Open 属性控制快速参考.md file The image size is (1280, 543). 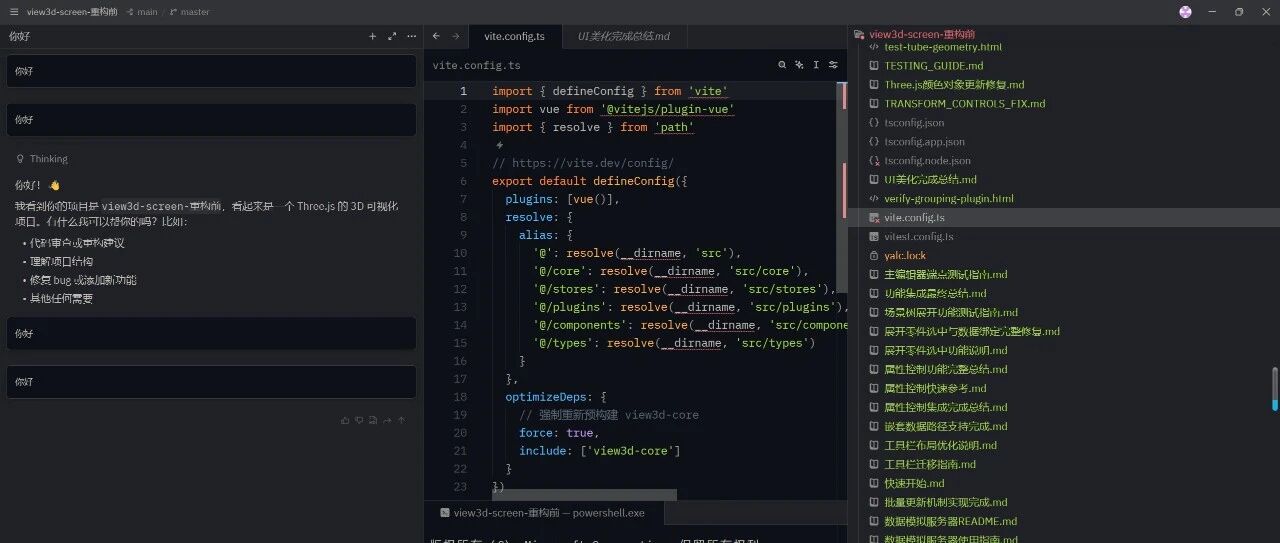pos(935,389)
